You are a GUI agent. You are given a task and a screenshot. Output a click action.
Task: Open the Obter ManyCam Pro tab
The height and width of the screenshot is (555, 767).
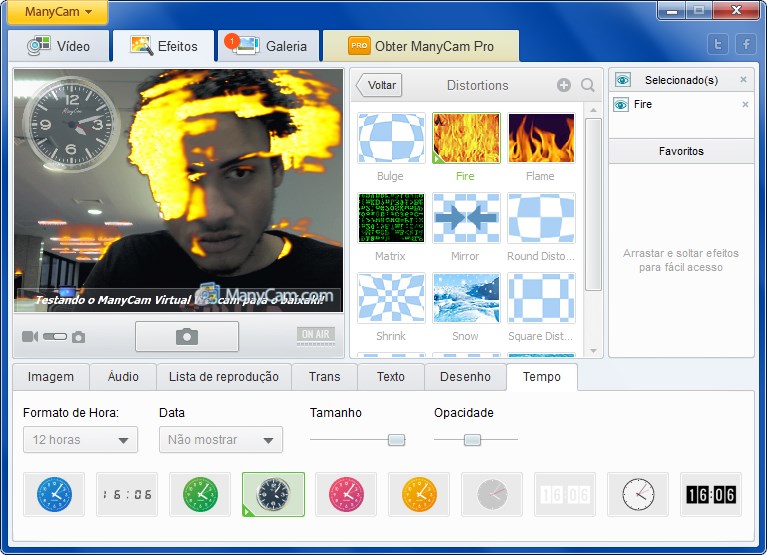[x=421, y=46]
